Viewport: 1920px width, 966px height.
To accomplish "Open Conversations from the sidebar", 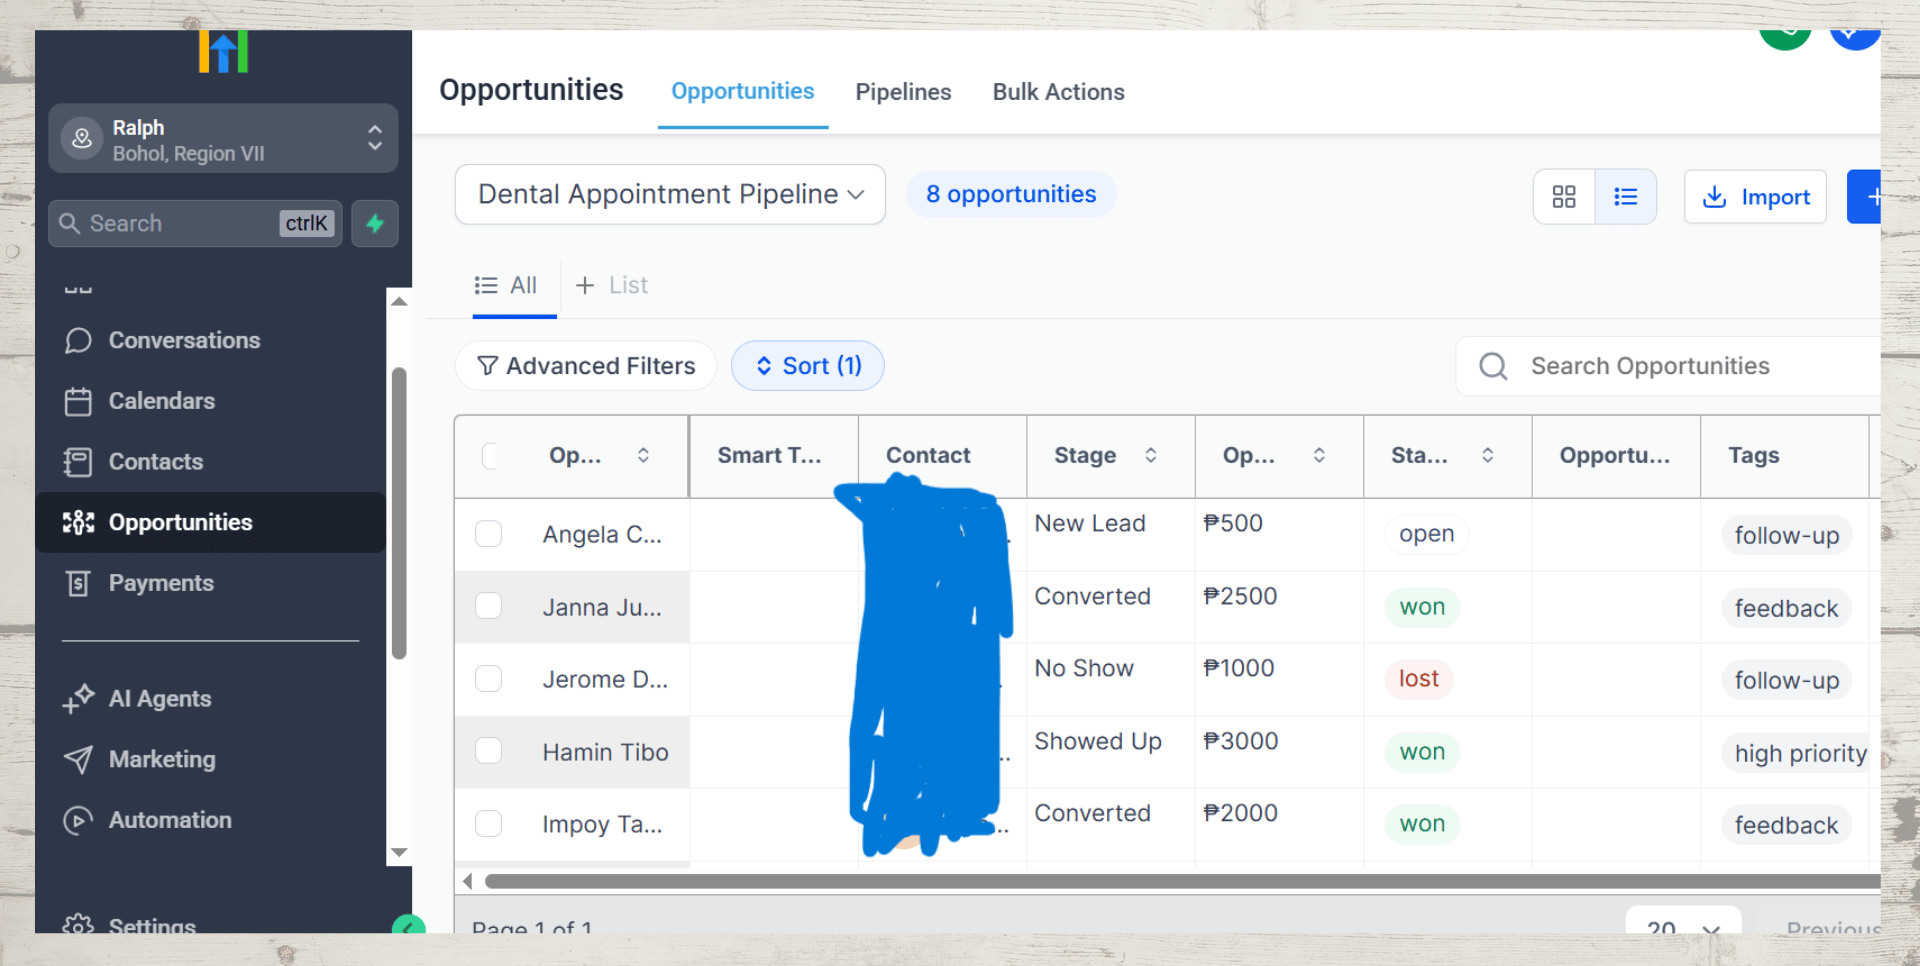I will coord(184,341).
